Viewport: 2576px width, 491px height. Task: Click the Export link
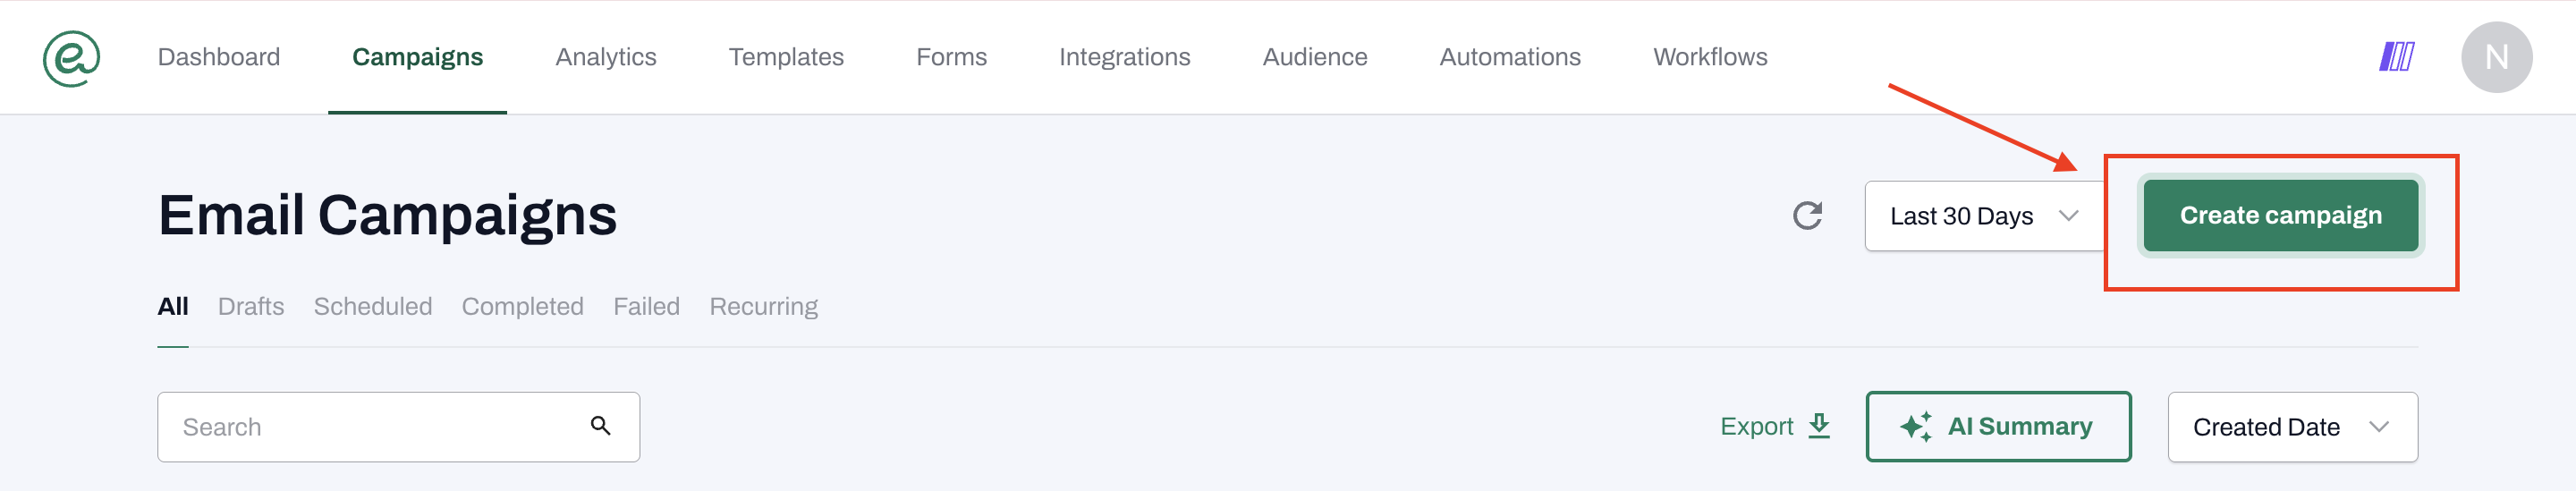(1756, 427)
